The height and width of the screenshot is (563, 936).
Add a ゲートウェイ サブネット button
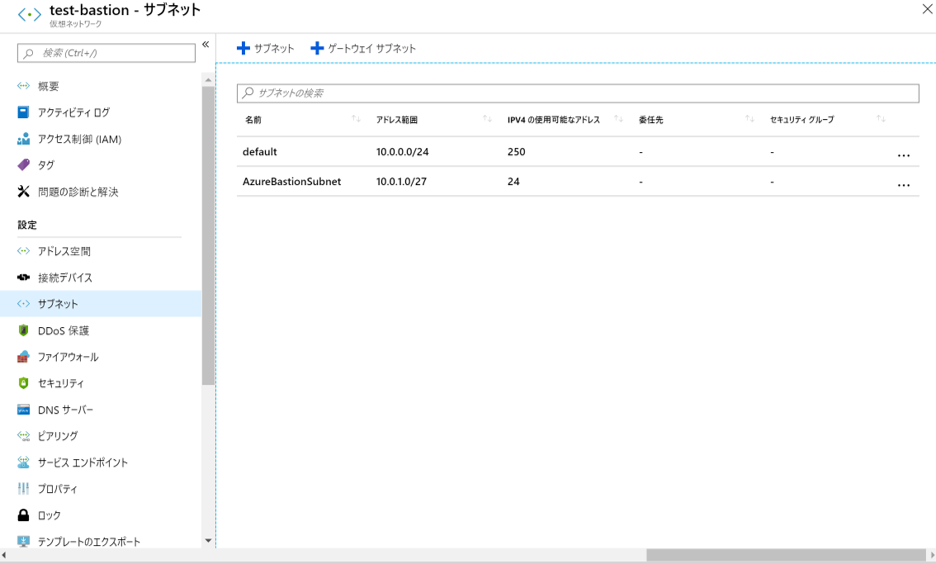pyautogui.click(x=363, y=48)
